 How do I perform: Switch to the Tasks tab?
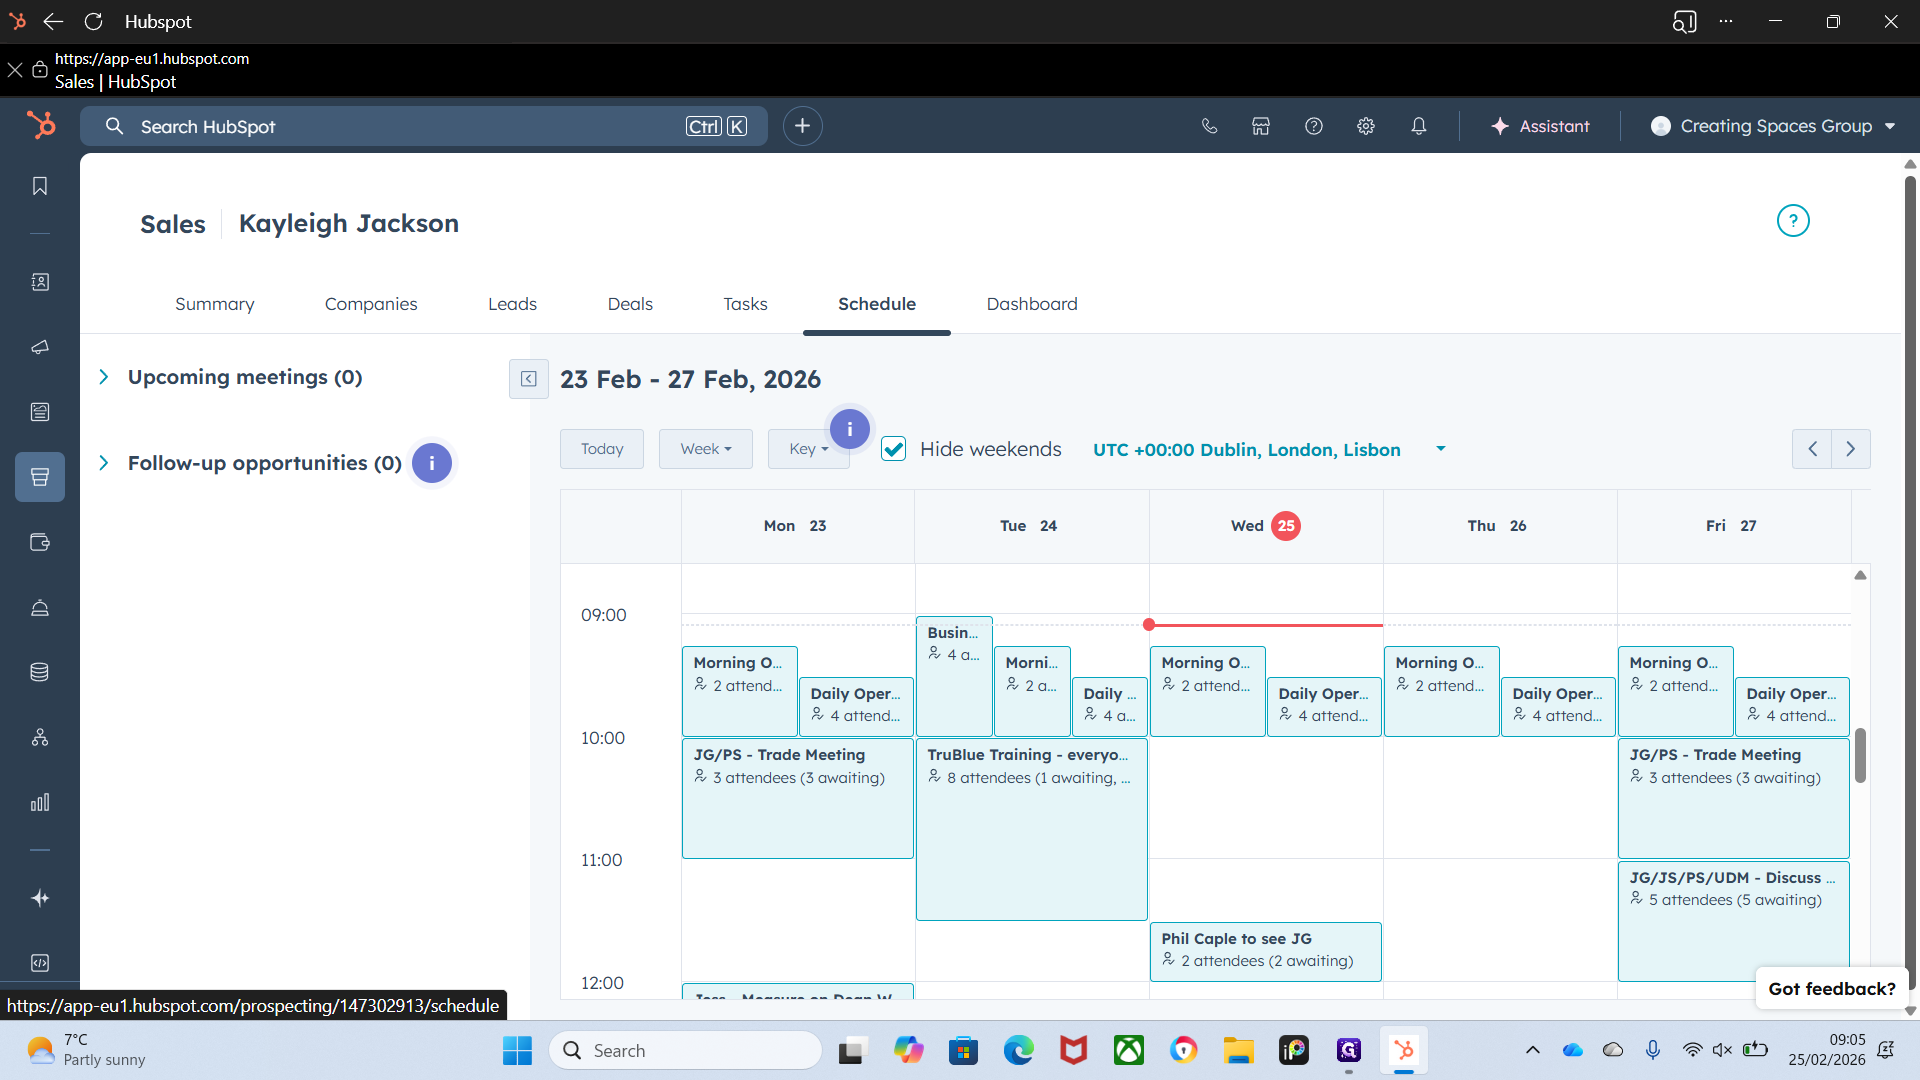[746, 304]
